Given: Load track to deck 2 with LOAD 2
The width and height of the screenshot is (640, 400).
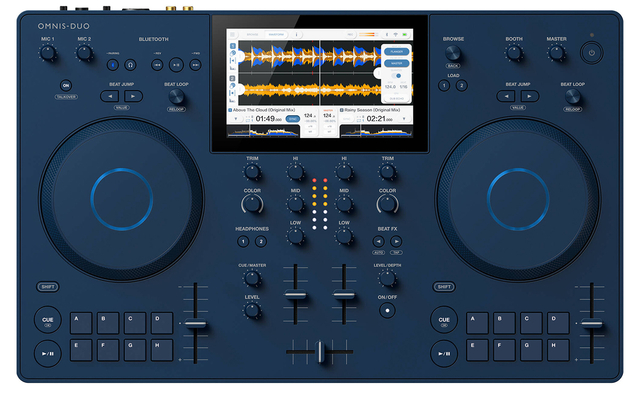Looking at the screenshot, I should [x=462, y=85].
